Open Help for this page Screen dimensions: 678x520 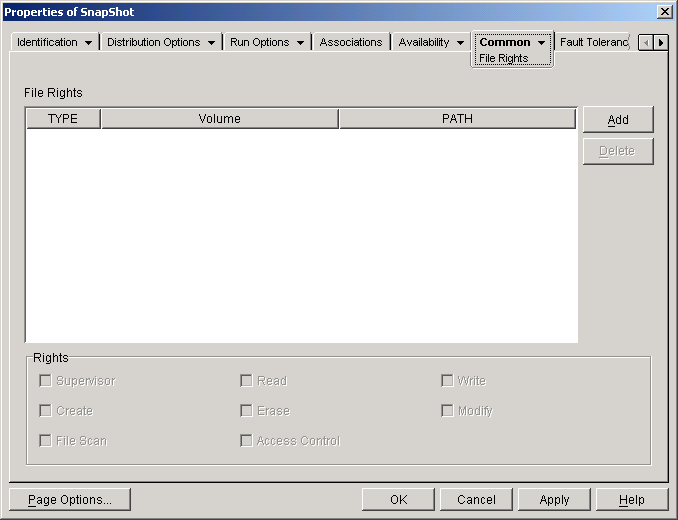(632, 500)
